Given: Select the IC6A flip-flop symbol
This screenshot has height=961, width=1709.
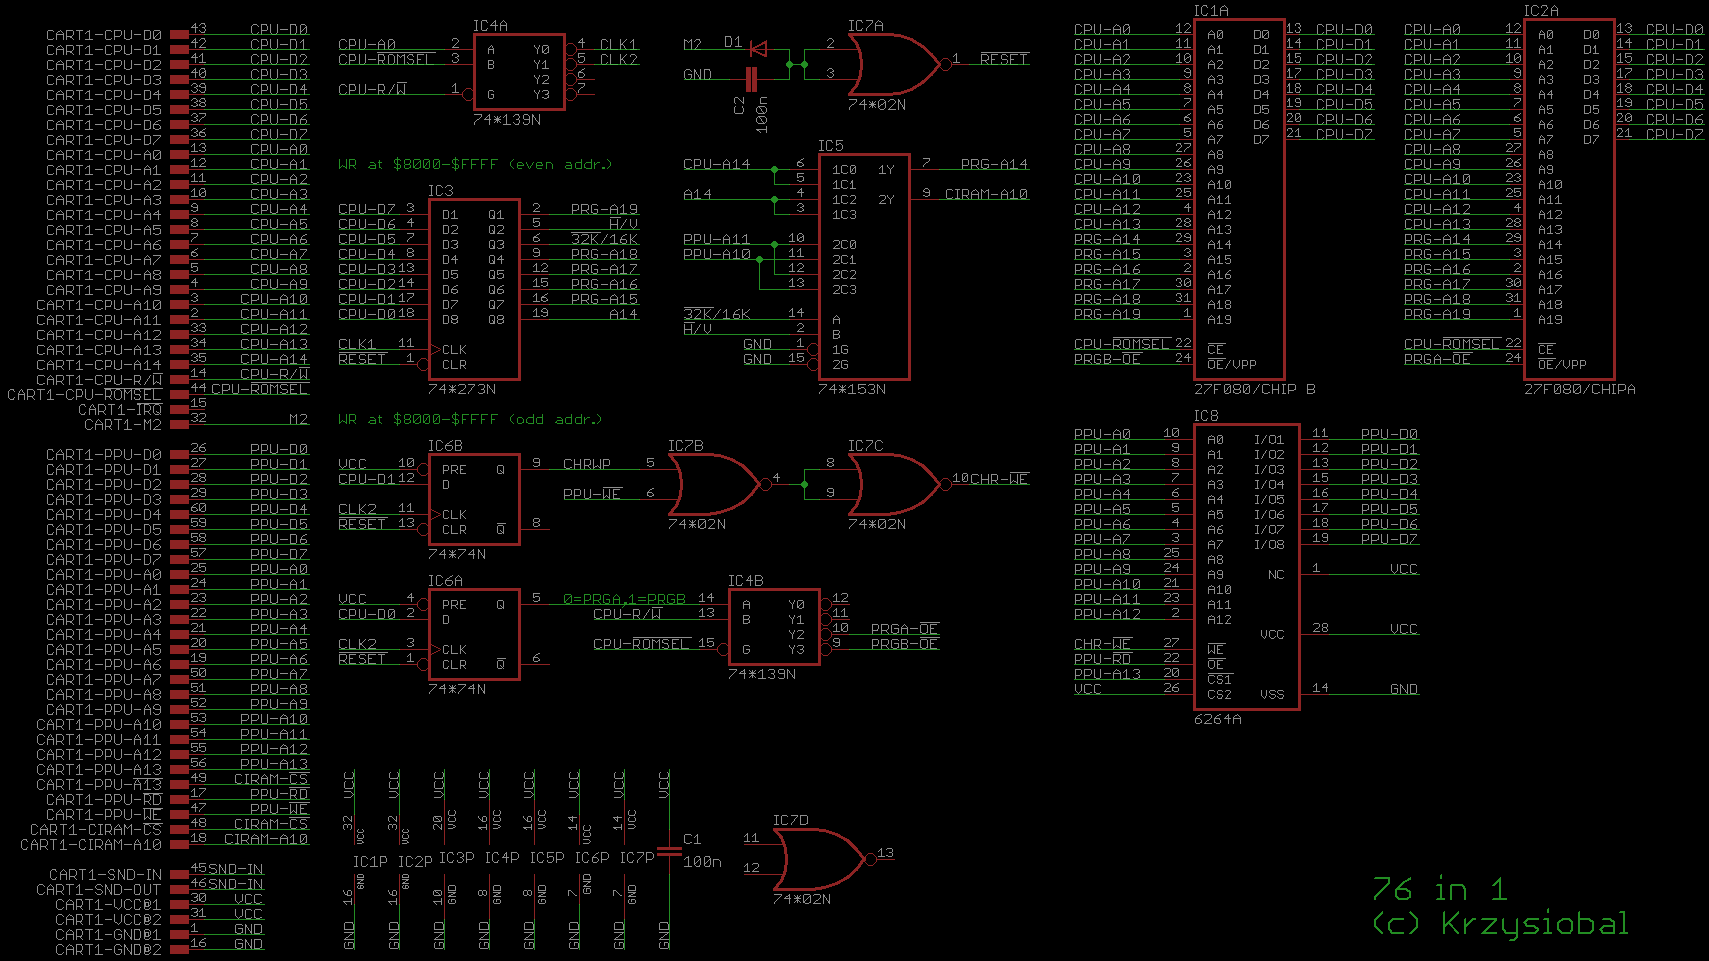Looking at the screenshot, I should (x=474, y=634).
